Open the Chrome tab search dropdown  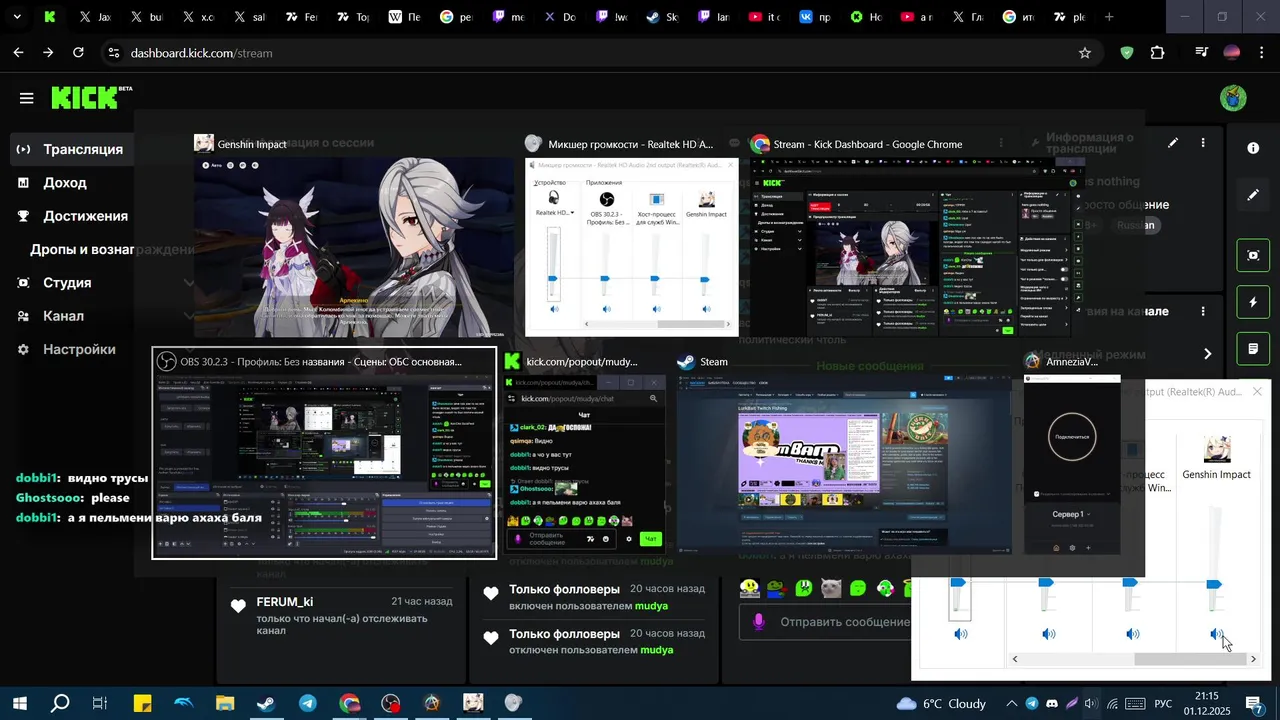click(x=19, y=17)
